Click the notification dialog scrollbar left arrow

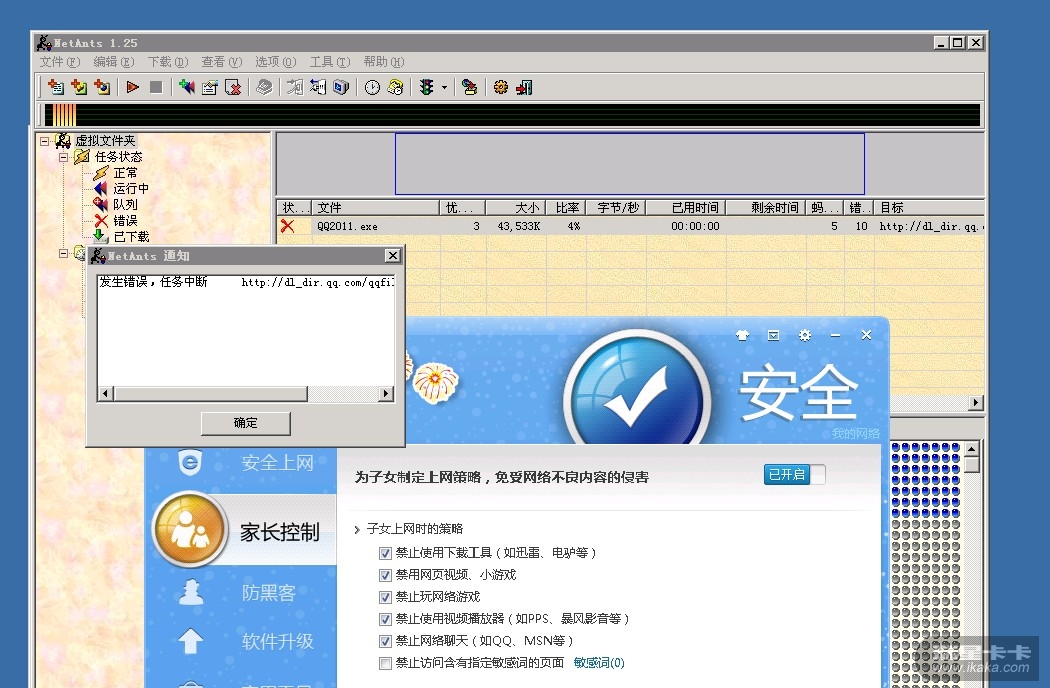coord(105,393)
